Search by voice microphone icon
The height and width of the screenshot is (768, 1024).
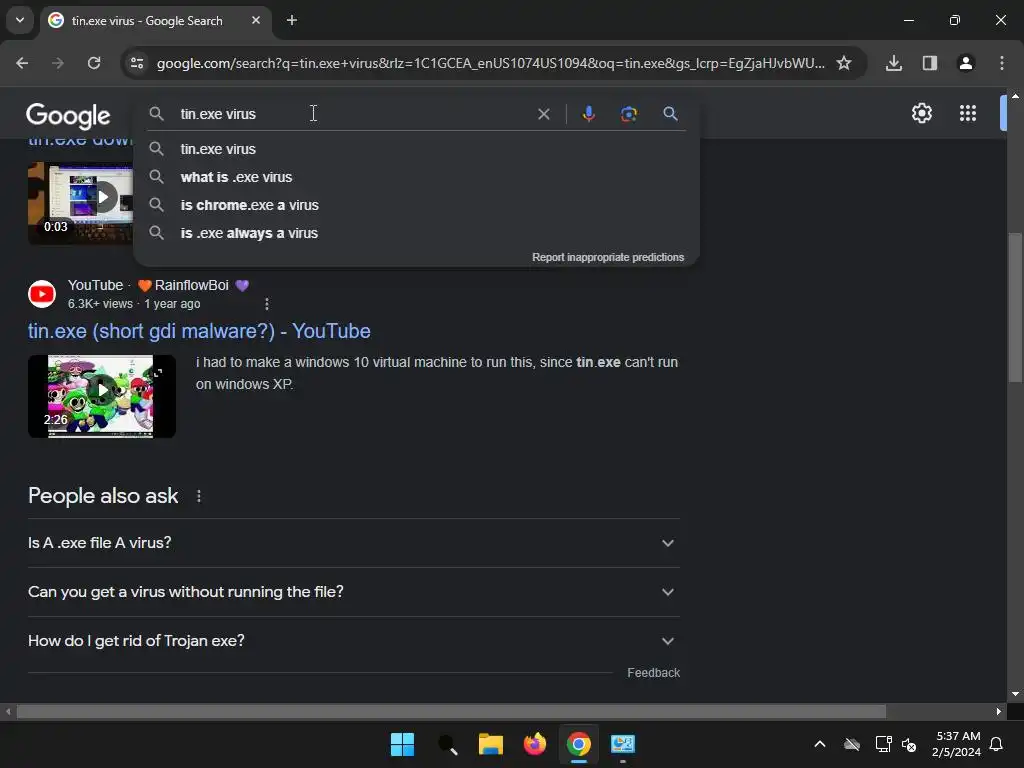(588, 114)
